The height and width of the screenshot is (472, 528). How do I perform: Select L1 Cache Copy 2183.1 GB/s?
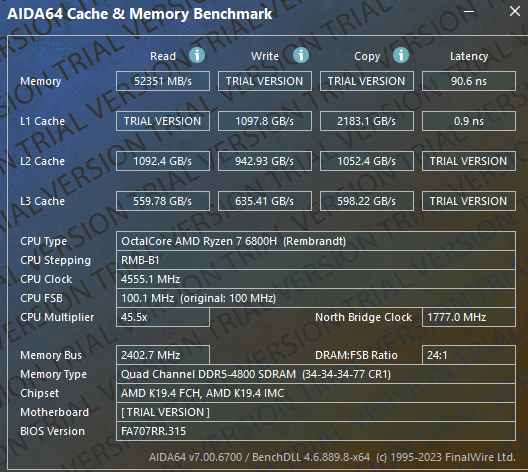click(367, 121)
